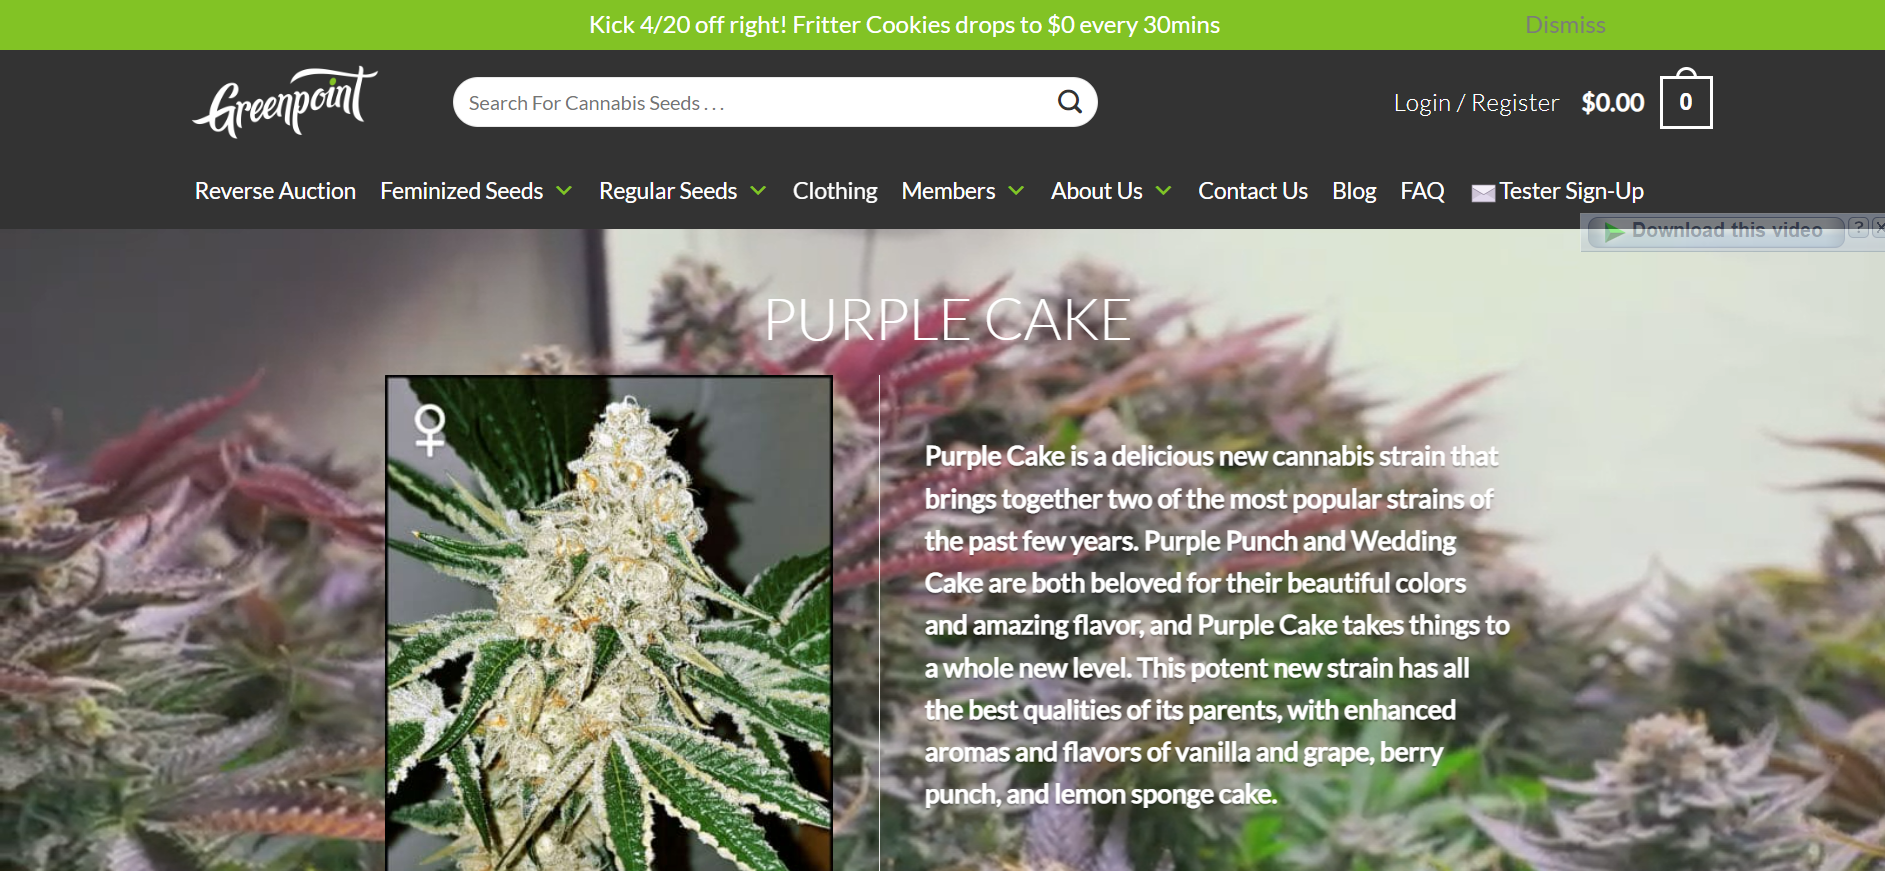
Task: Open the shopping cart bag icon
Action: click(1686, 99)
